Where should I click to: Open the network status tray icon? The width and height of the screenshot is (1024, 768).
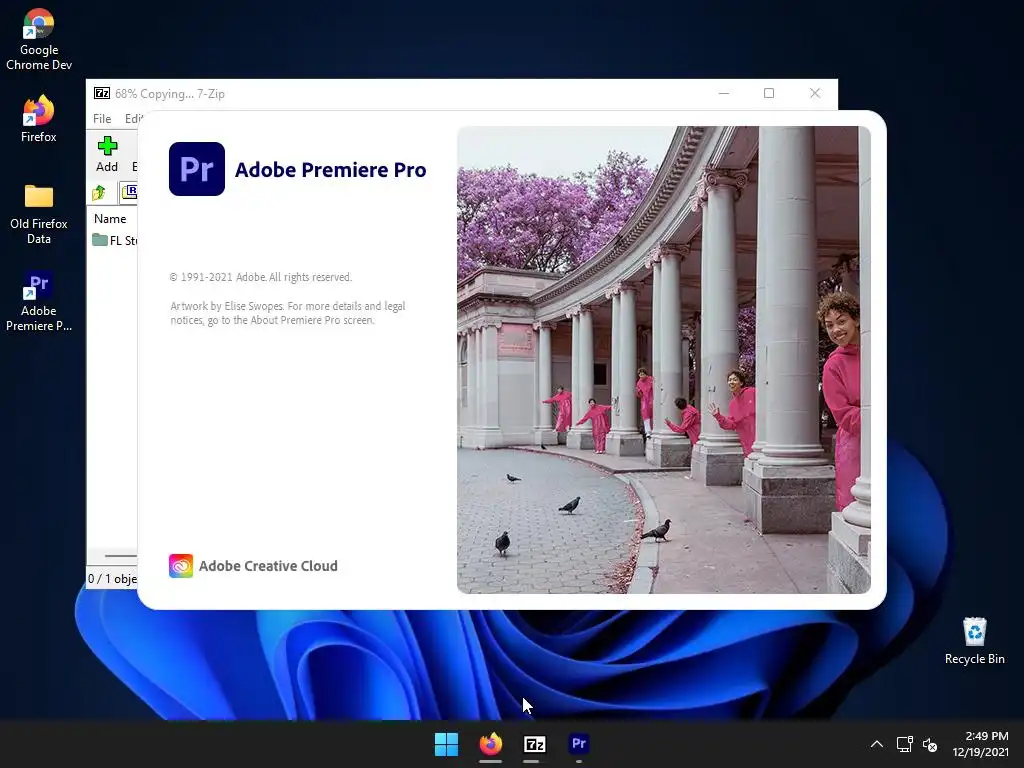904,744
